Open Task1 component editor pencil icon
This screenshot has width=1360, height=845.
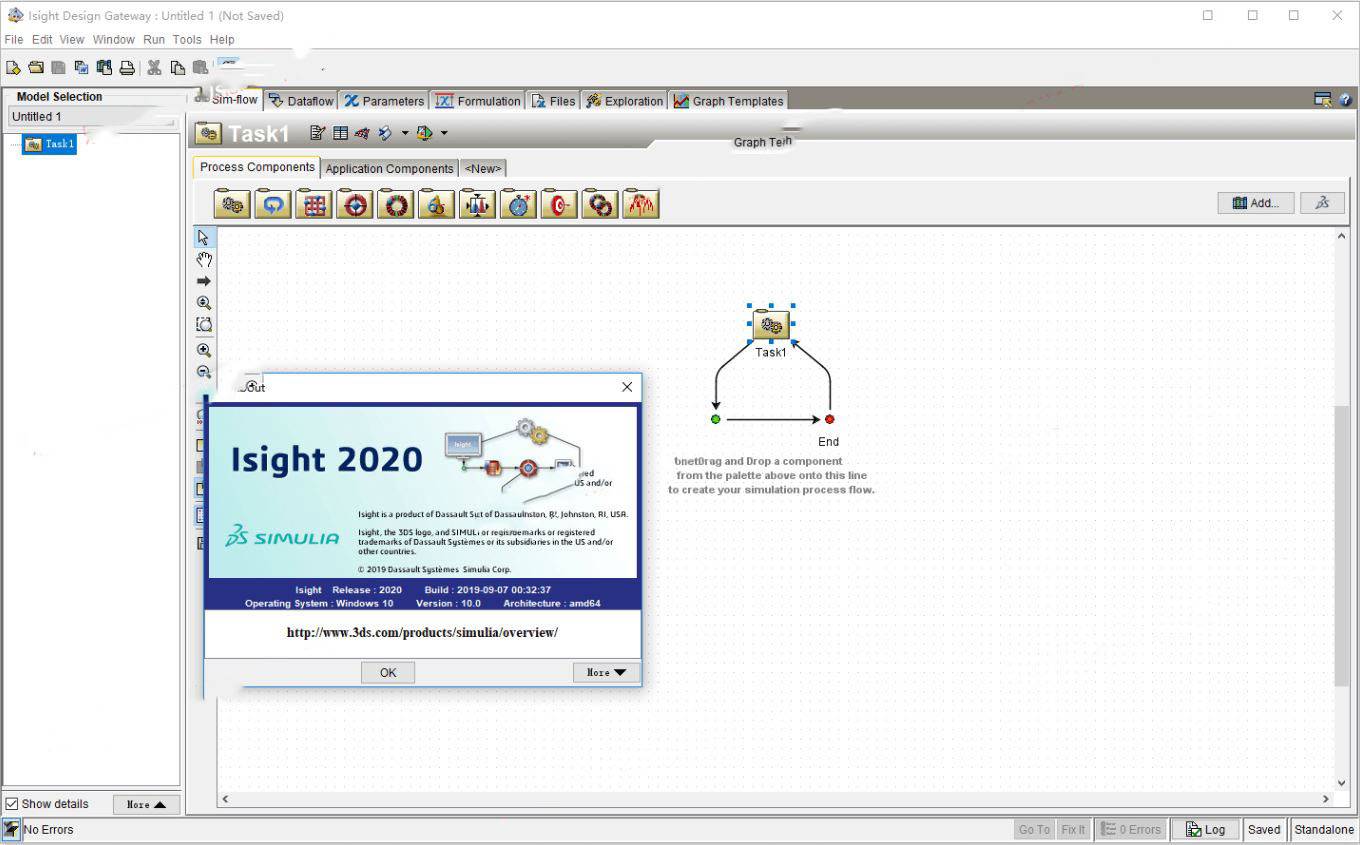coord(318,132)
